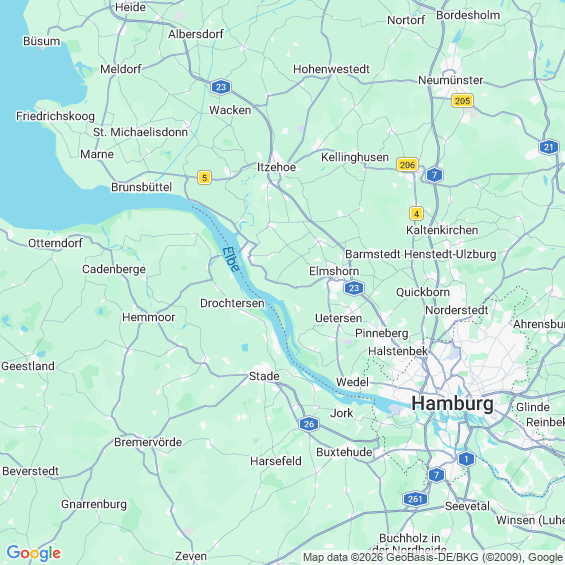The width and height of the screenshot is (565, 565).
Task: Click the A23 highway shield near Elmshorn
Action: (354, 288)
